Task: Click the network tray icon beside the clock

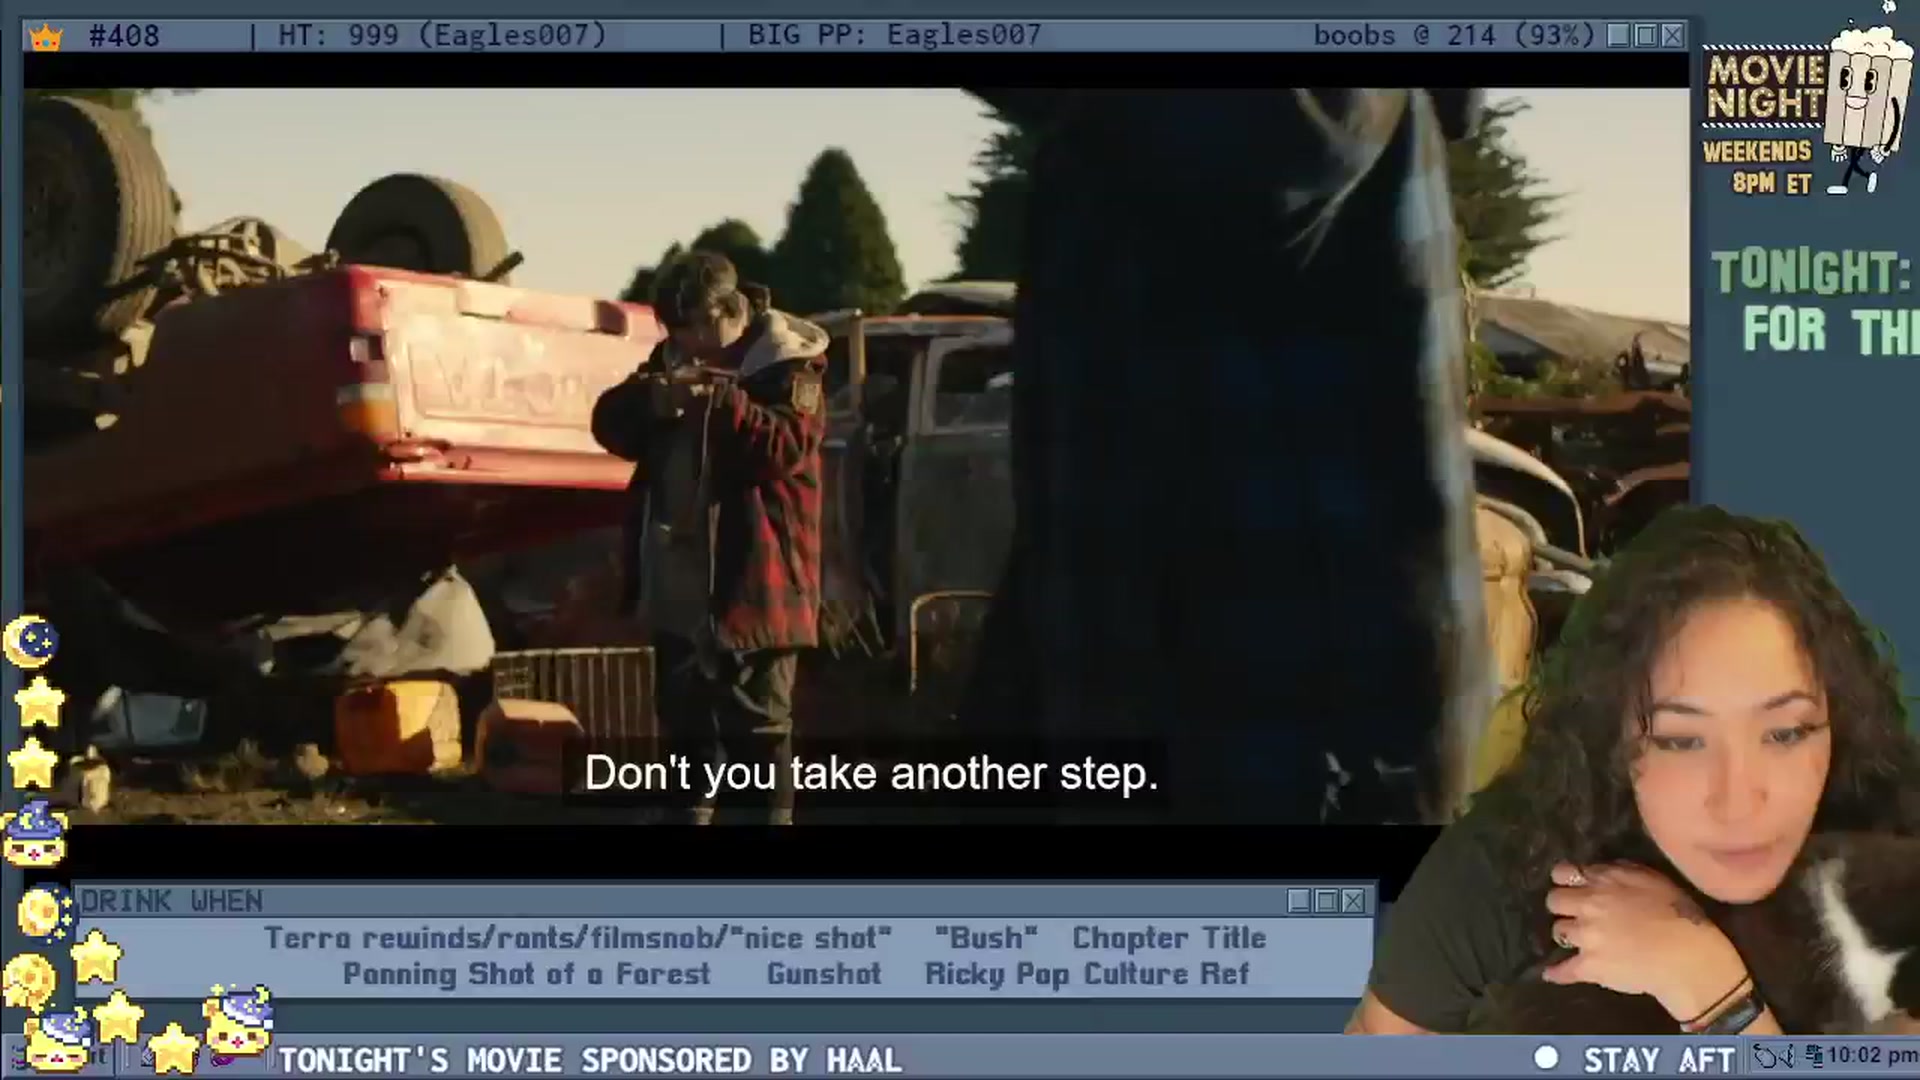Action: click(x=1813, y=1056)
